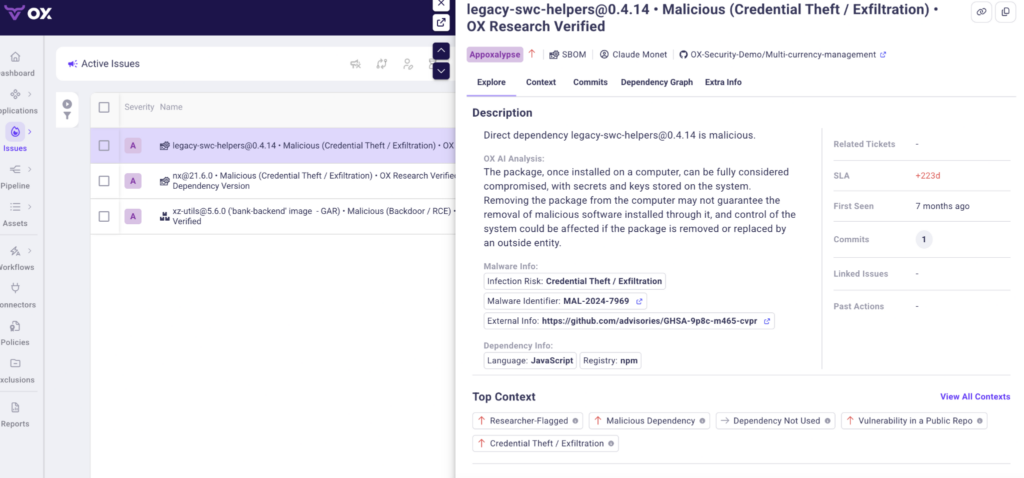
Task: Click the branch sync icon in Active Issues toolbar
Action: 381,64
